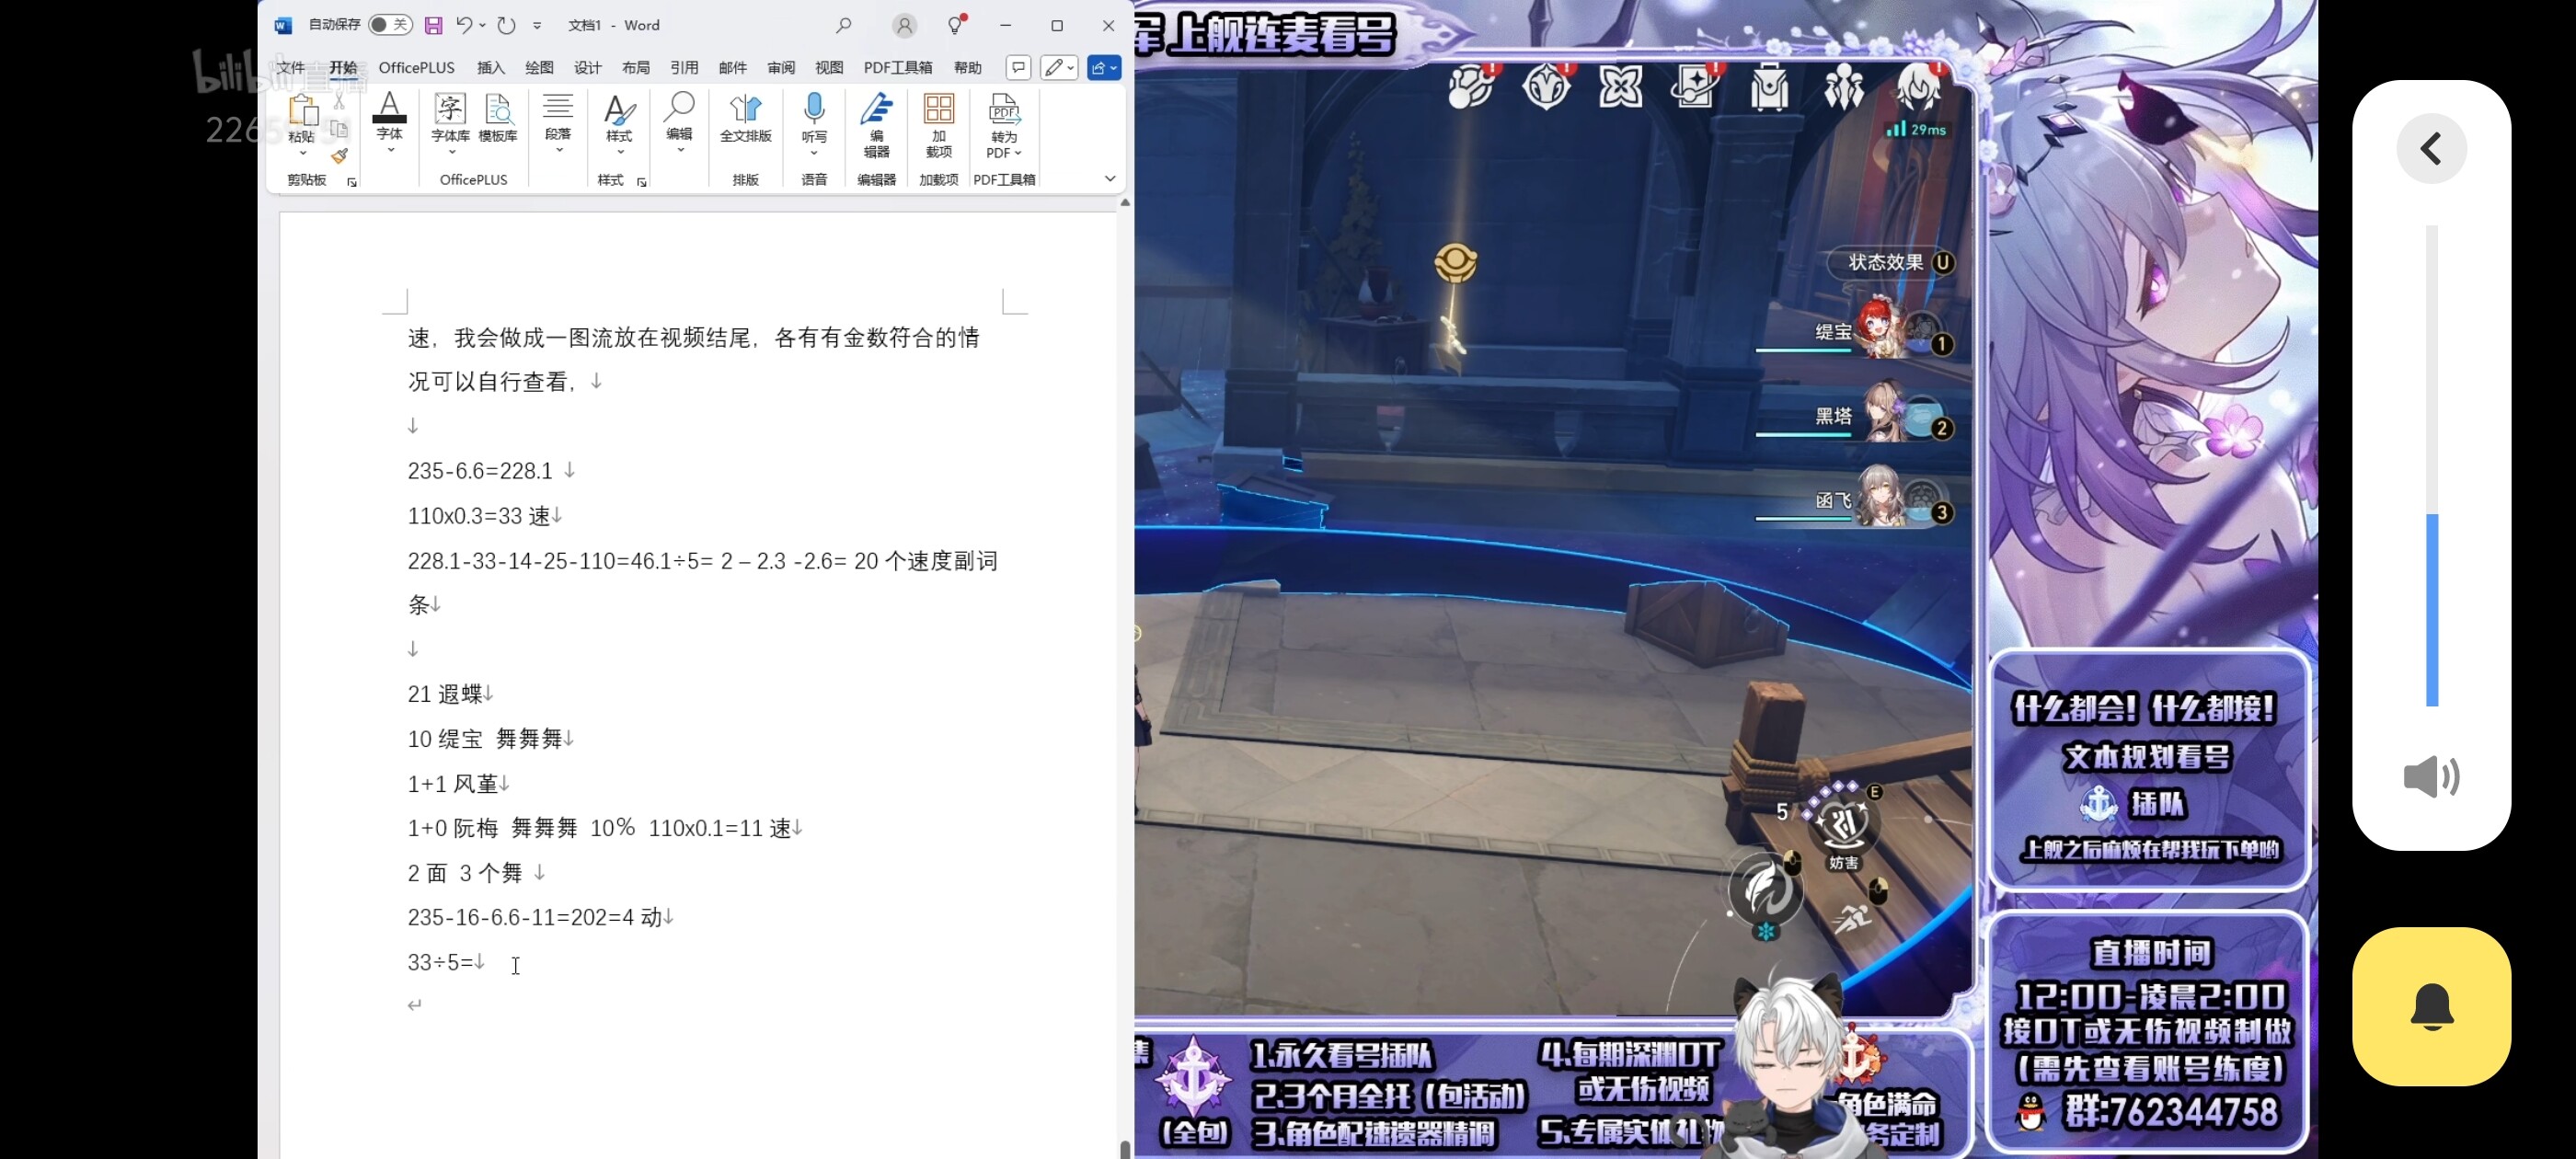The image size is (2576, 1159).
Task: Mute the volume speaker icon
Action: click(x=2431, y=776)
